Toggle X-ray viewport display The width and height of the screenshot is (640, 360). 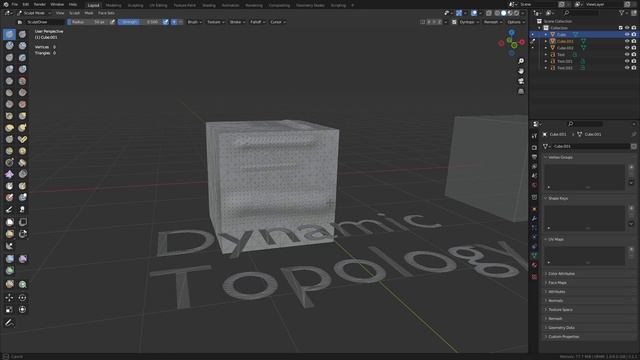point(489,13)
